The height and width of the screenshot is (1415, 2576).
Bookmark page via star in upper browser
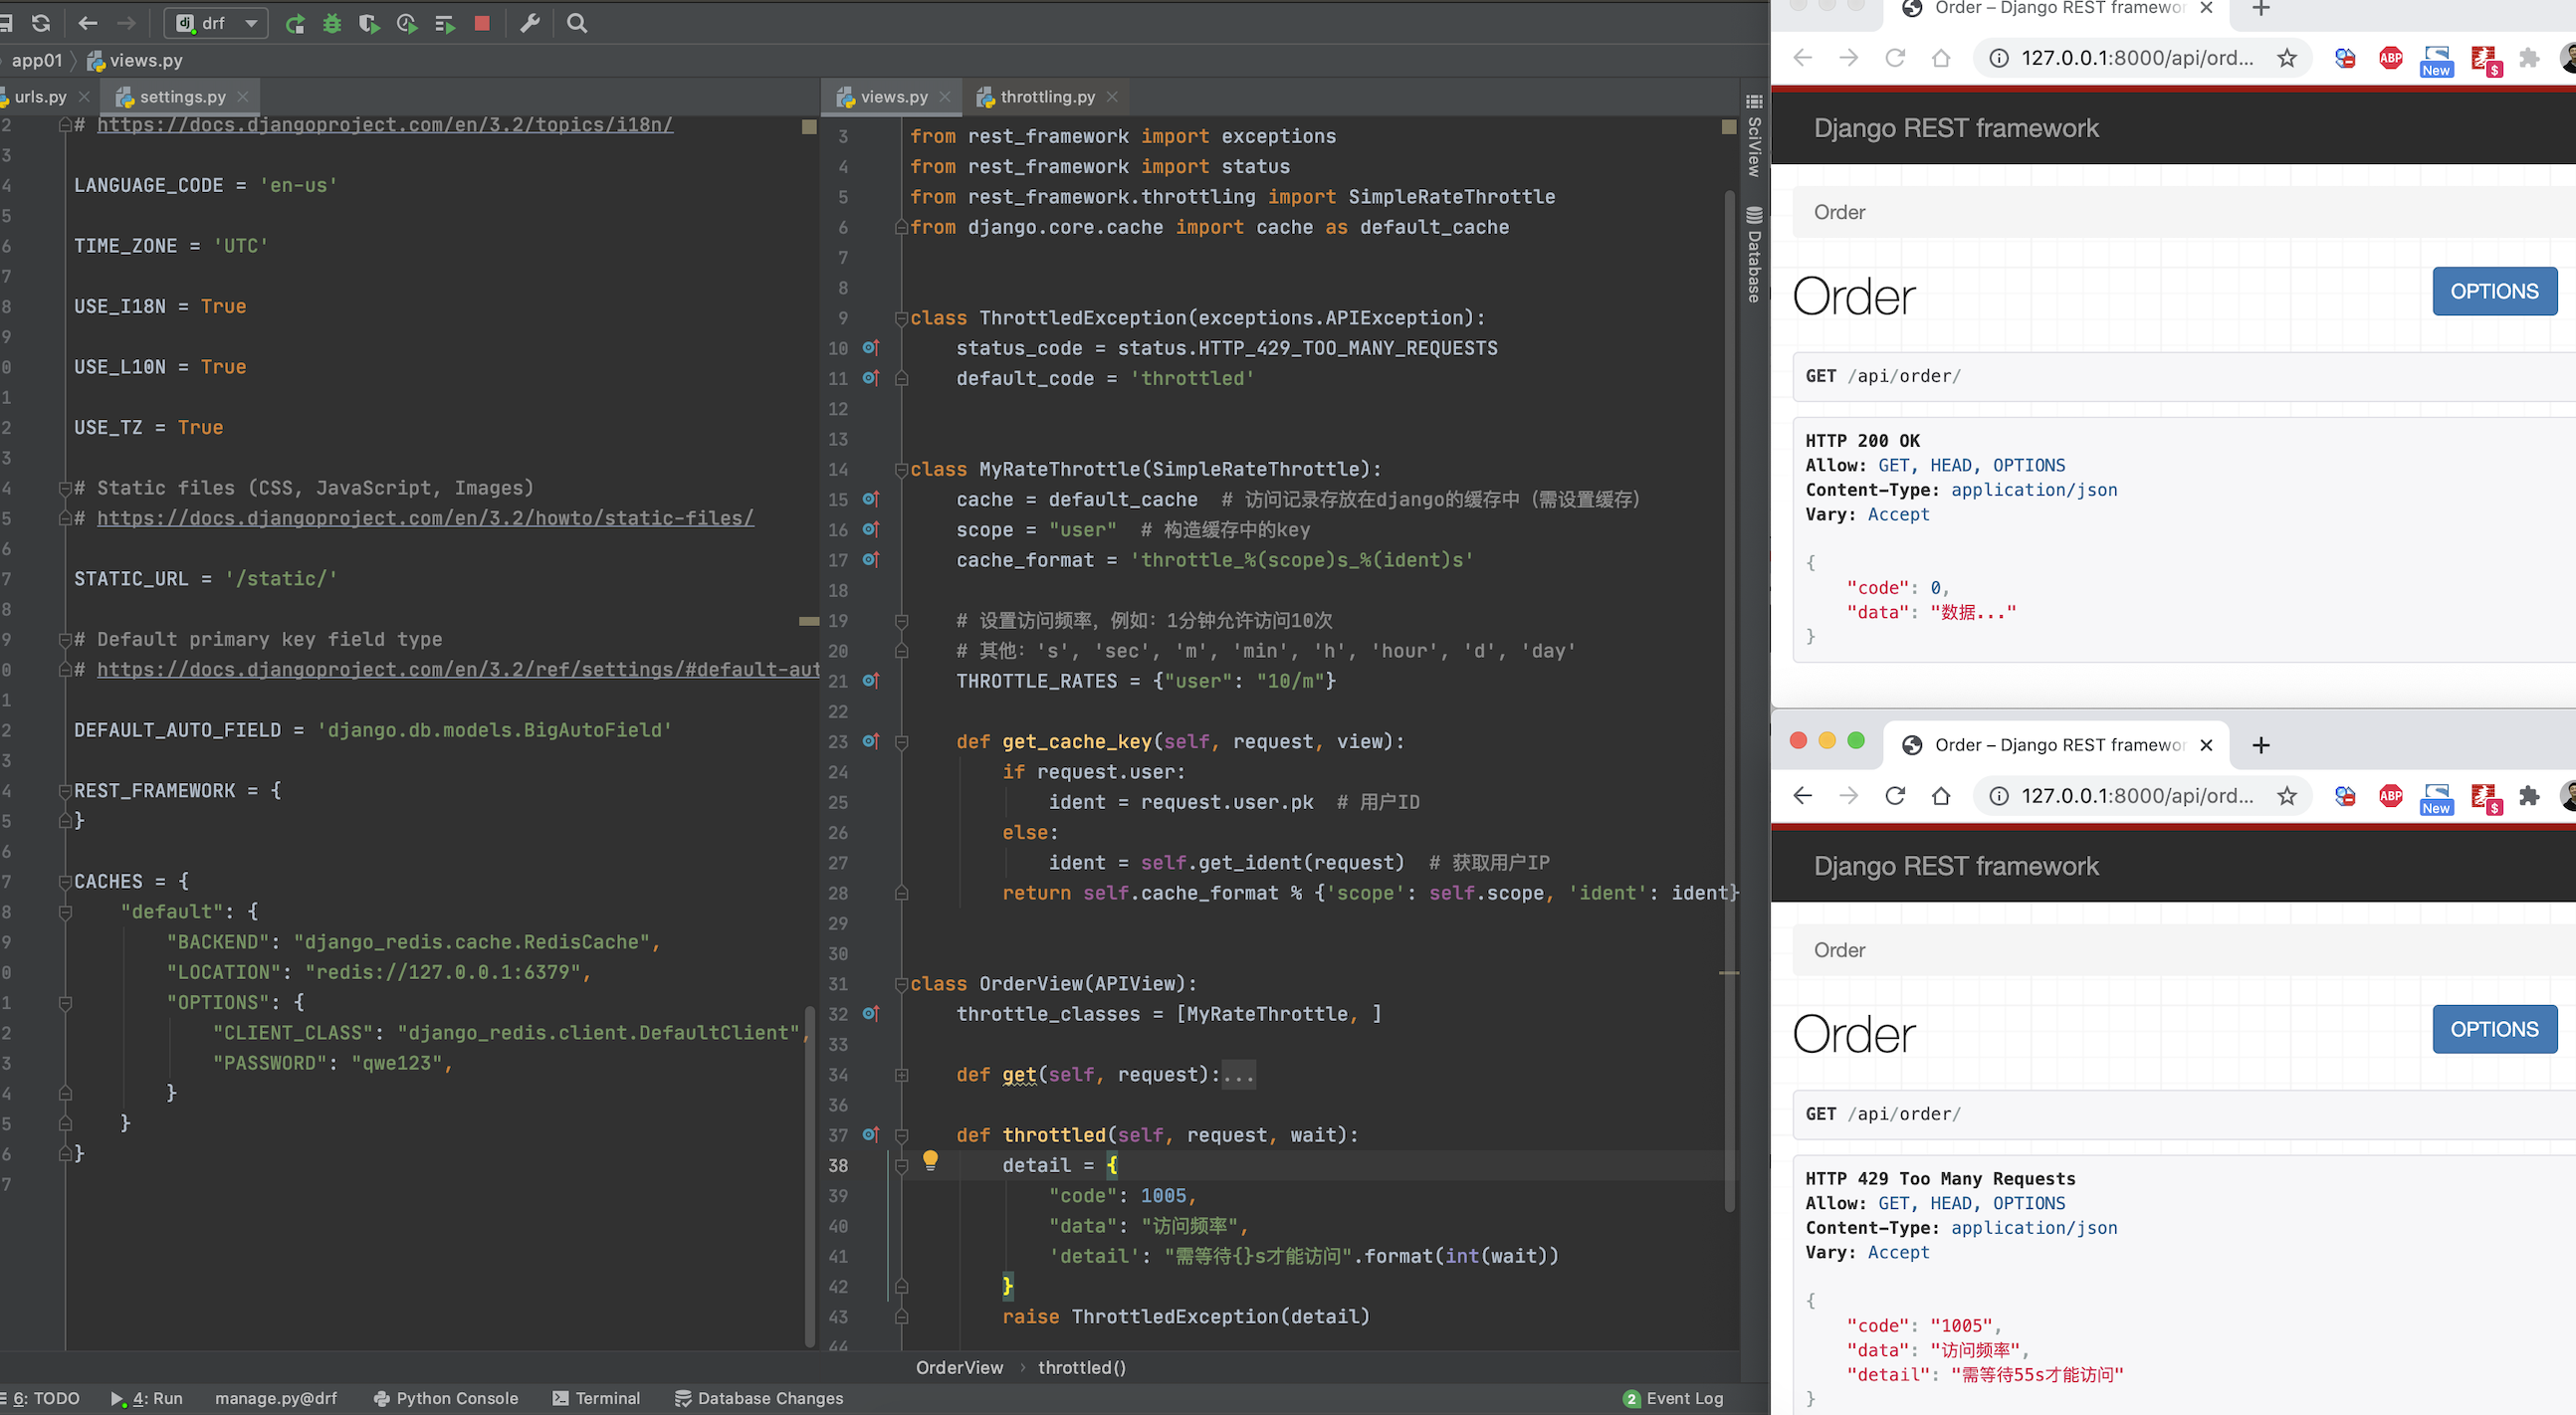pyautogui.click(x=2286, y=57)
